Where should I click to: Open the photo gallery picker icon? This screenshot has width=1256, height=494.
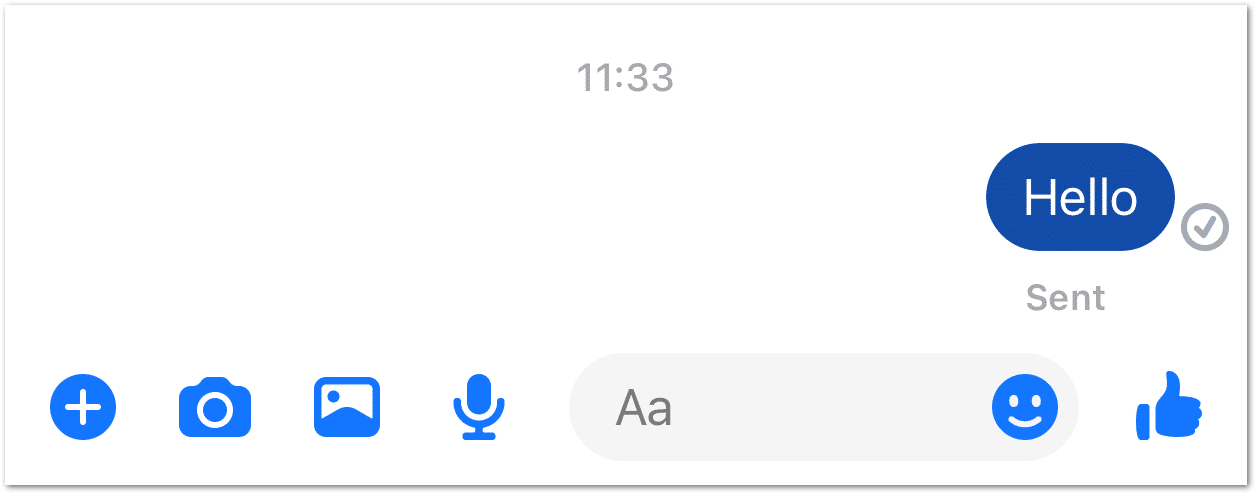coord(347,407)
